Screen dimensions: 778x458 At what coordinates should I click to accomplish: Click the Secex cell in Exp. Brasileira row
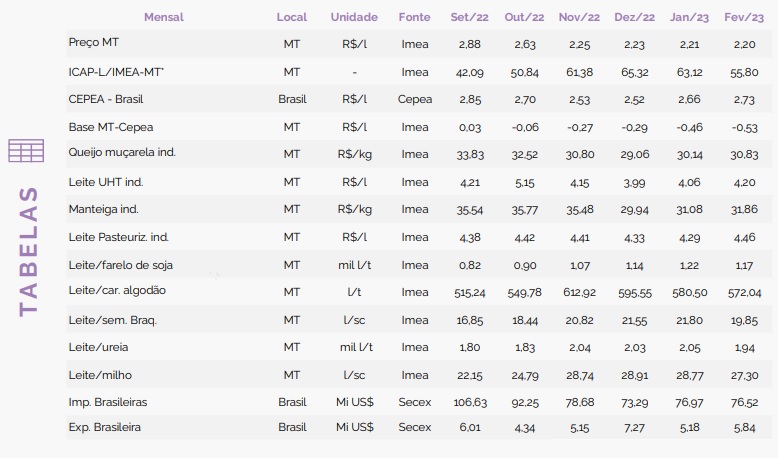click(415, 427)
